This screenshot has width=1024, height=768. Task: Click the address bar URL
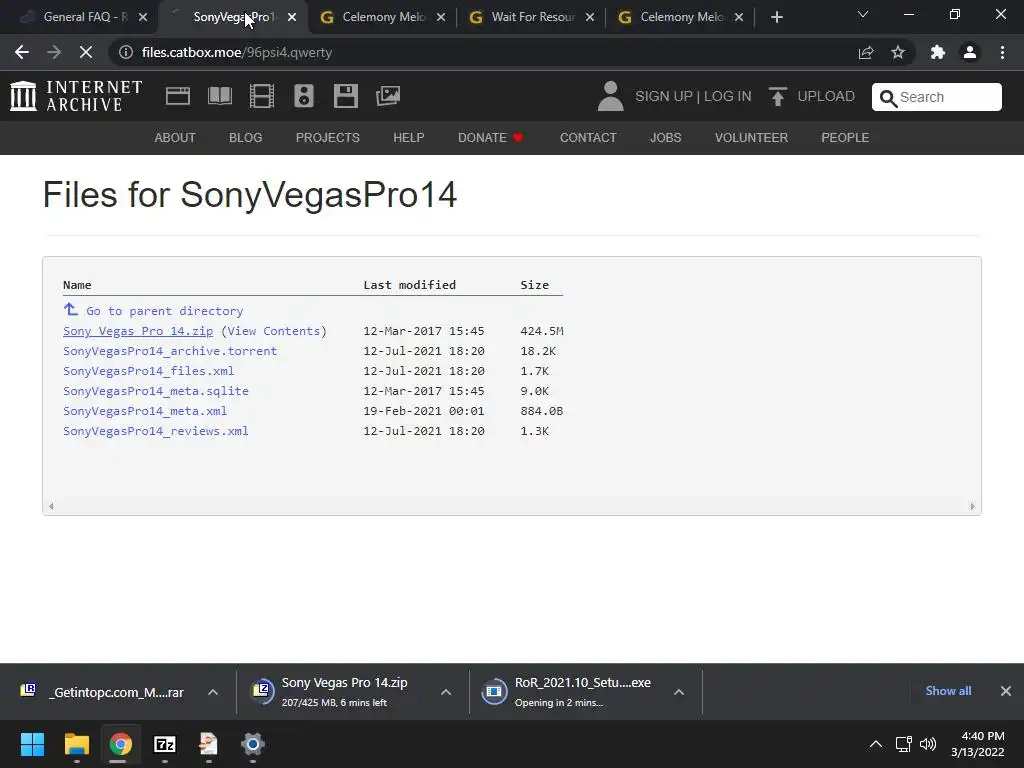pos(236,52)
